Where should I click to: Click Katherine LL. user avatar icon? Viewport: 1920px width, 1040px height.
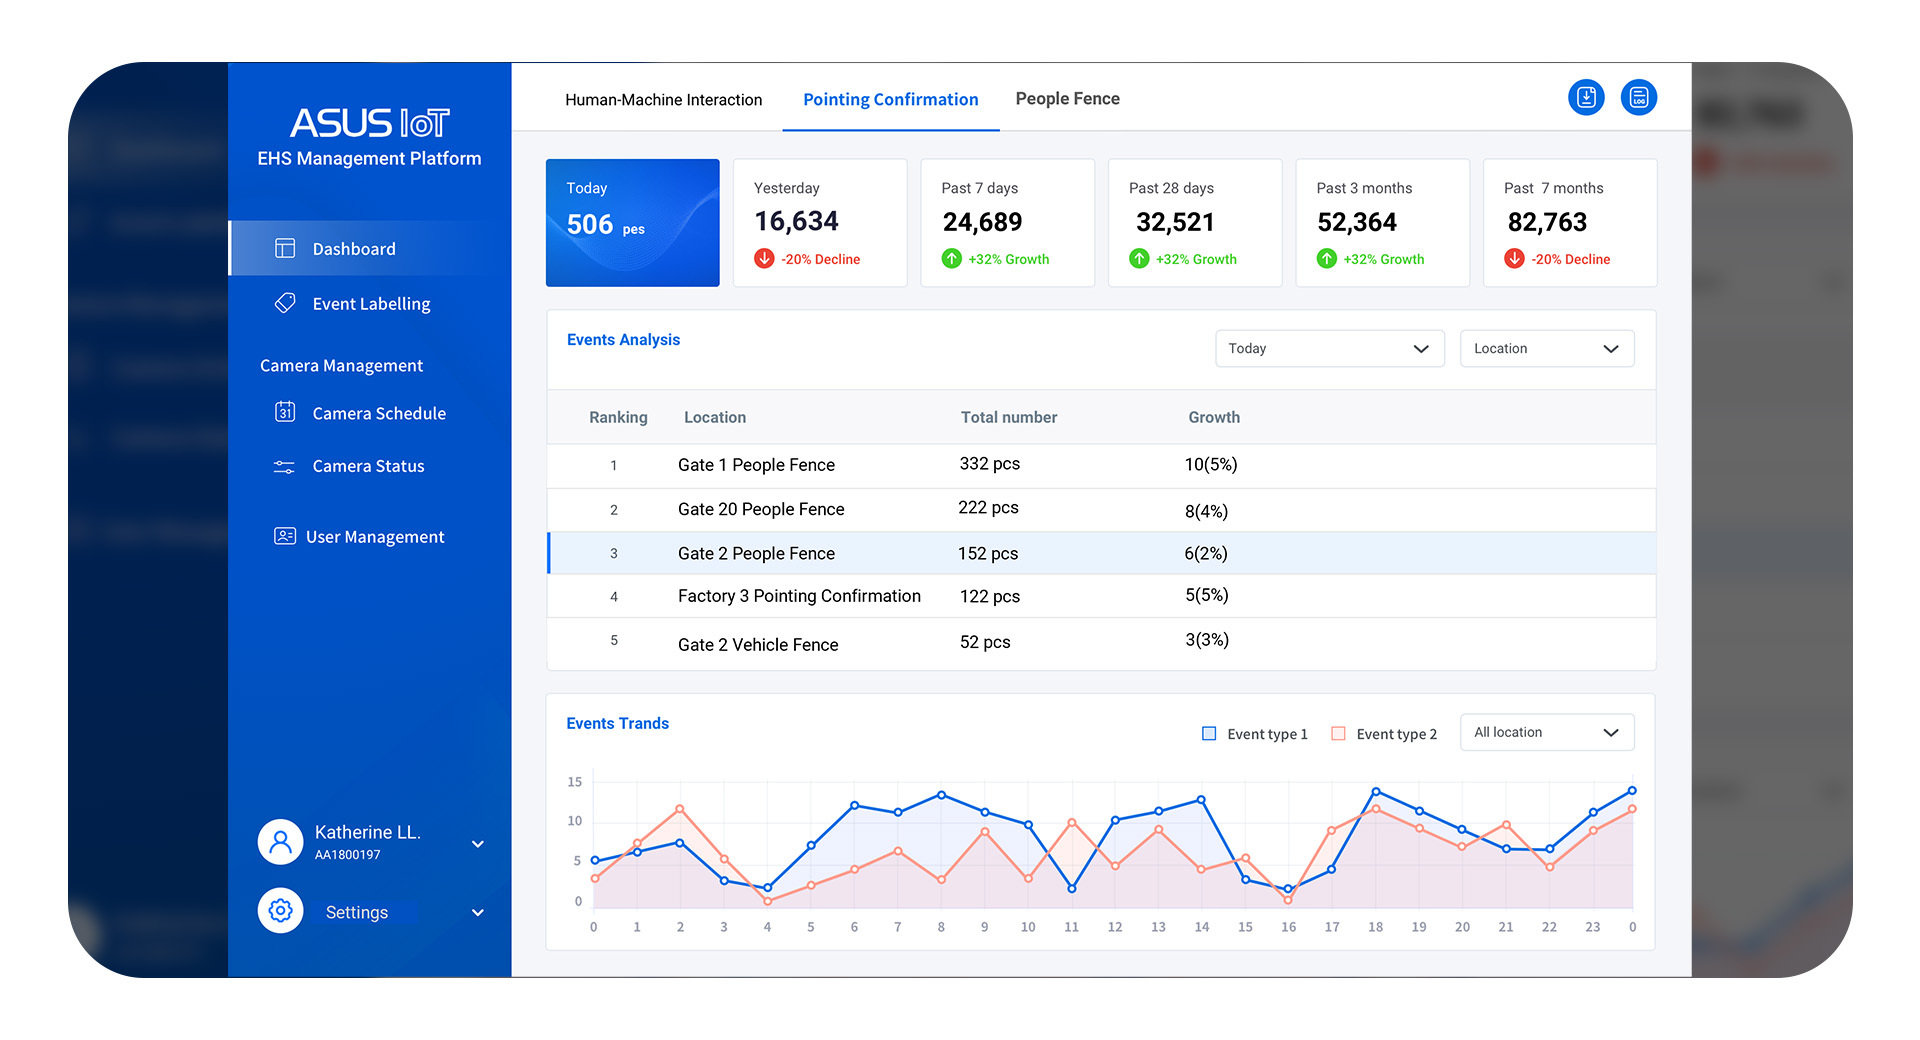281,842
